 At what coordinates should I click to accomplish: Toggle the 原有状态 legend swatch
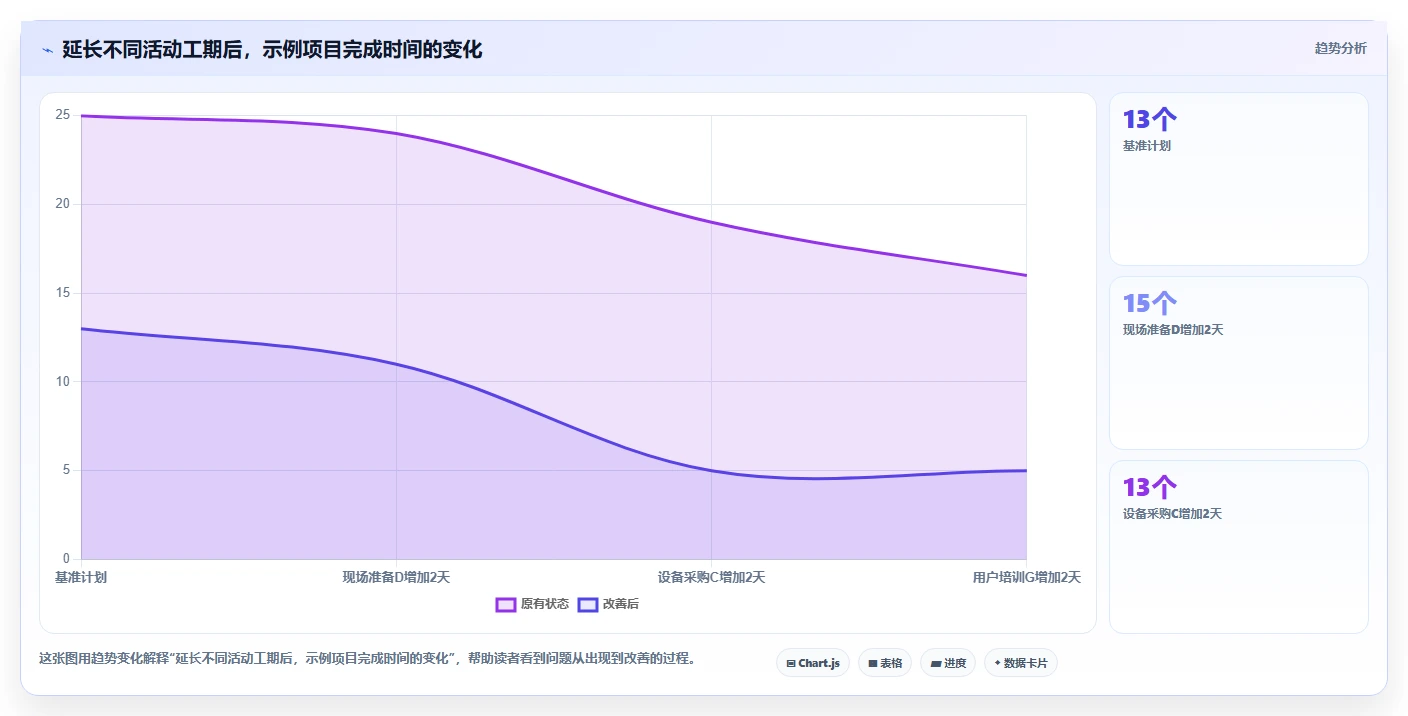506,604
